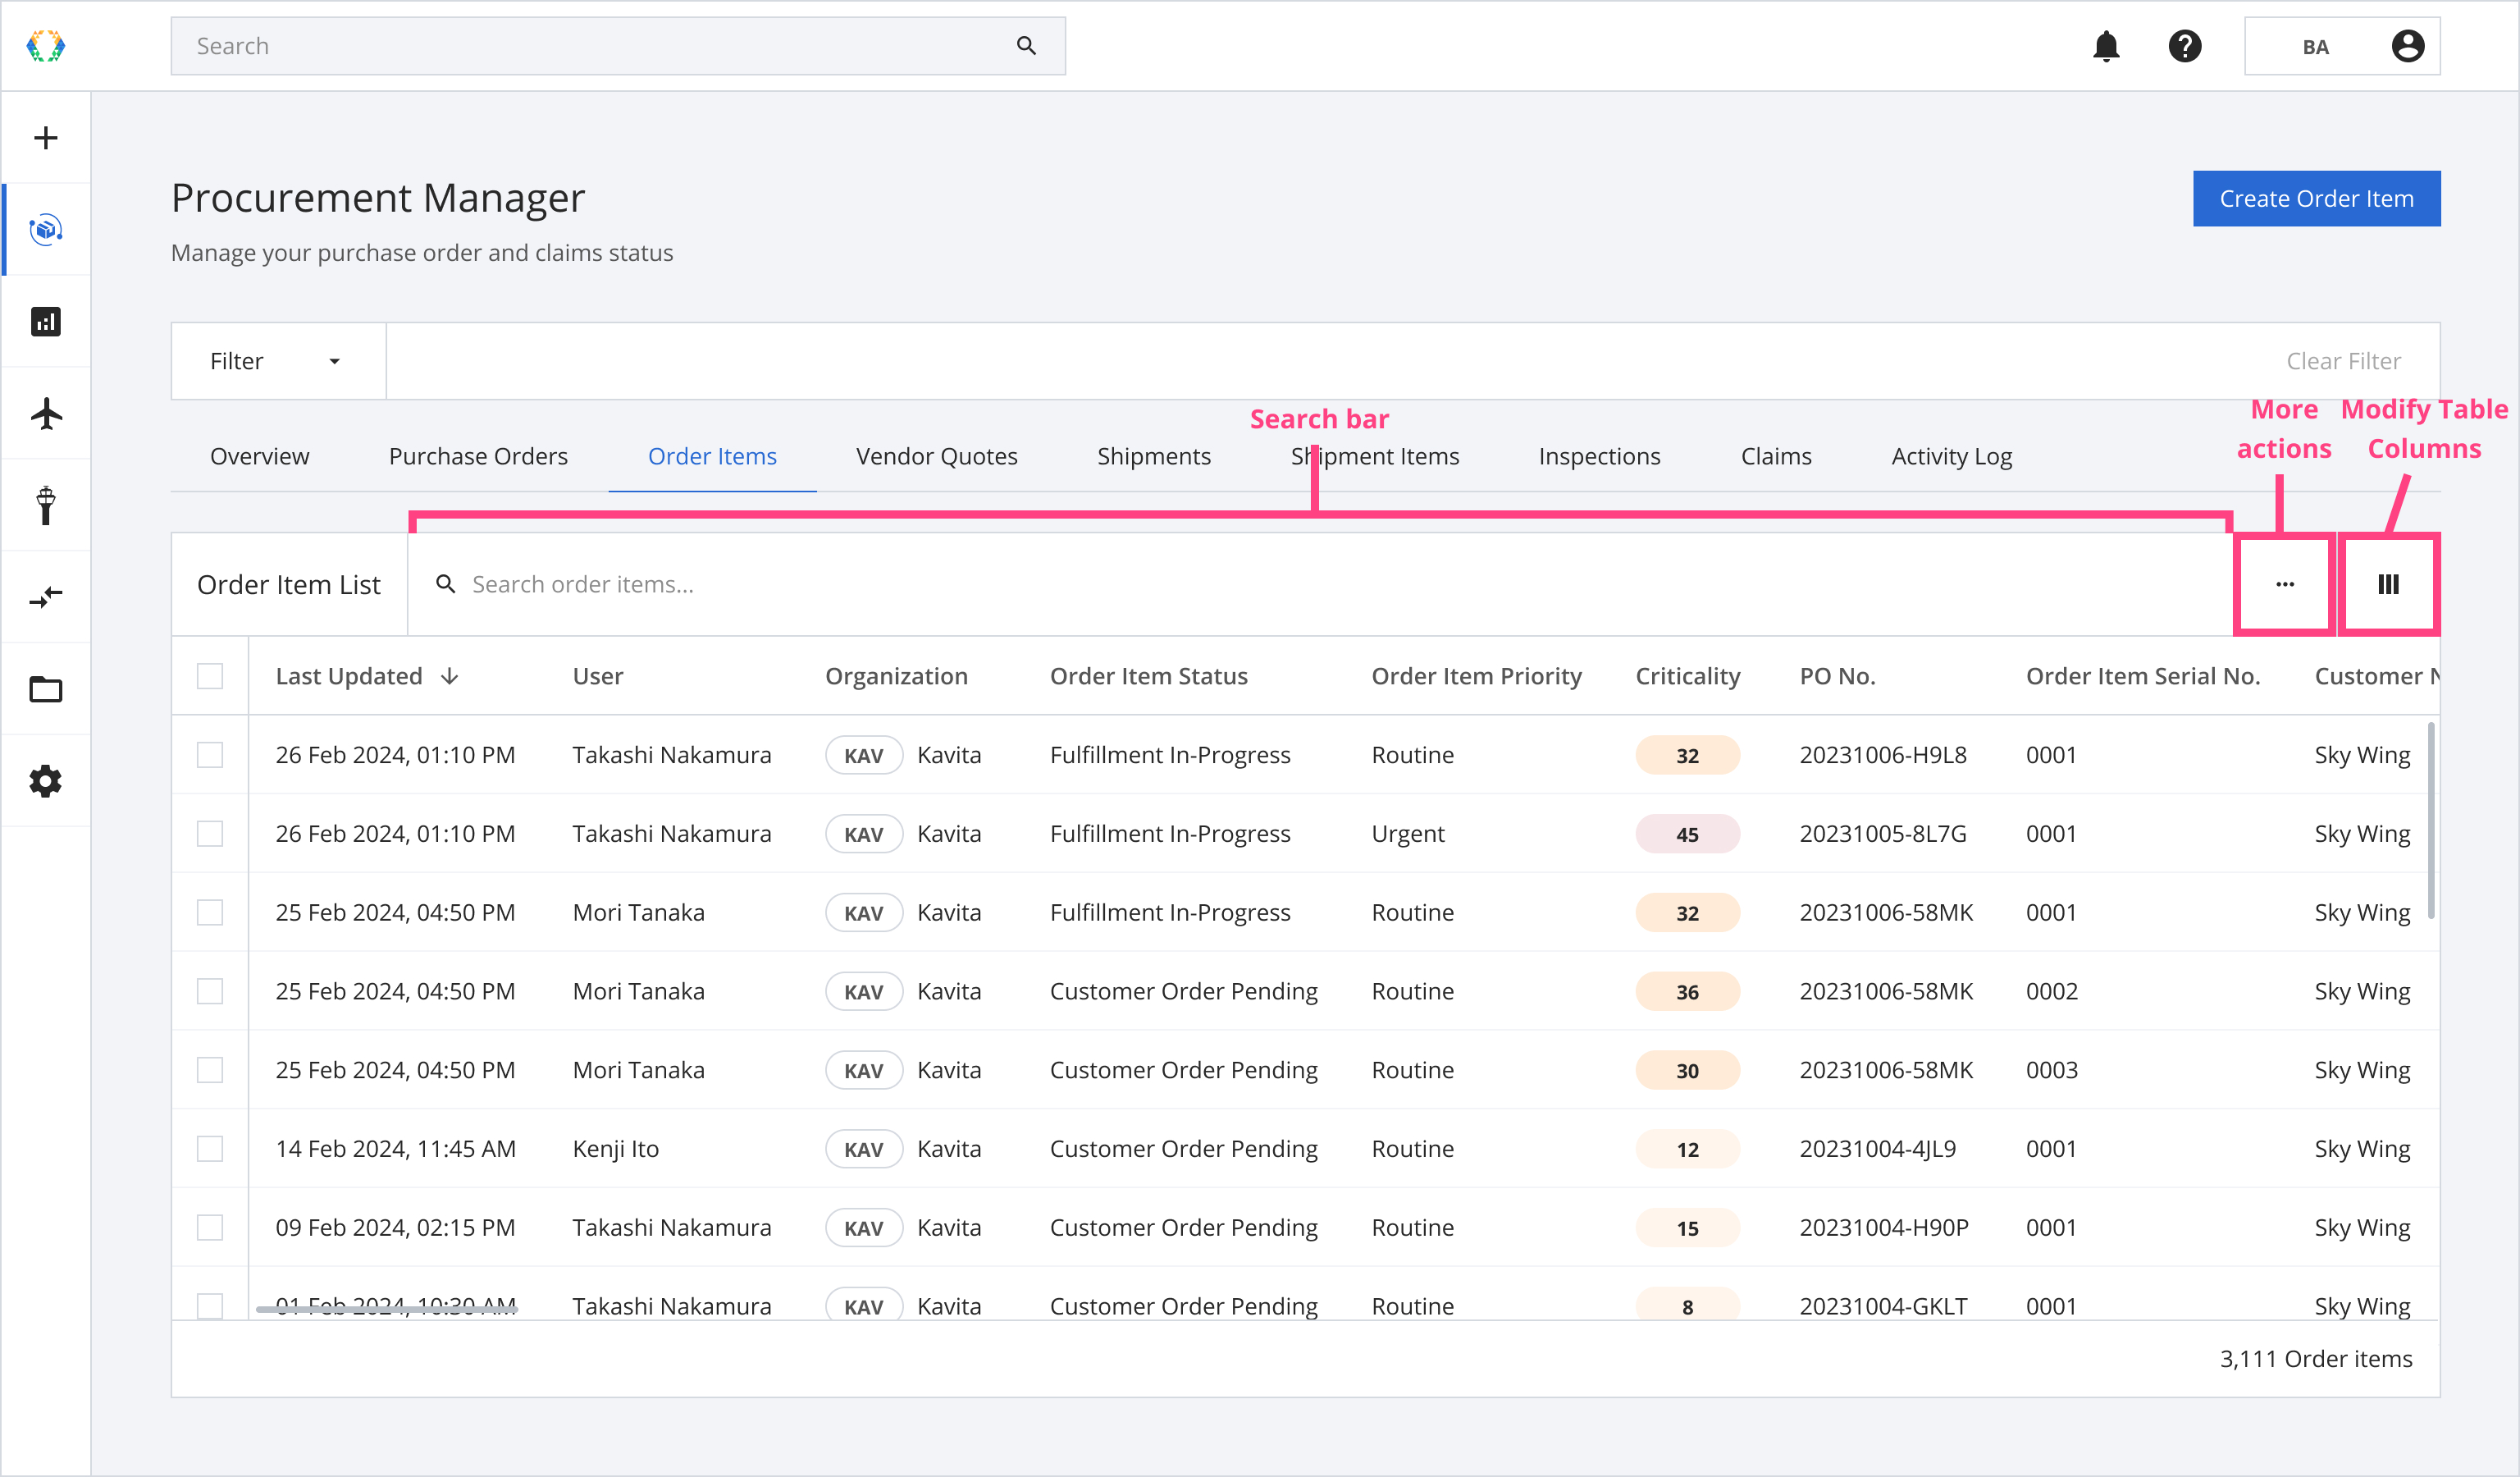Click the Clear Filter link

coord(2348,359)
